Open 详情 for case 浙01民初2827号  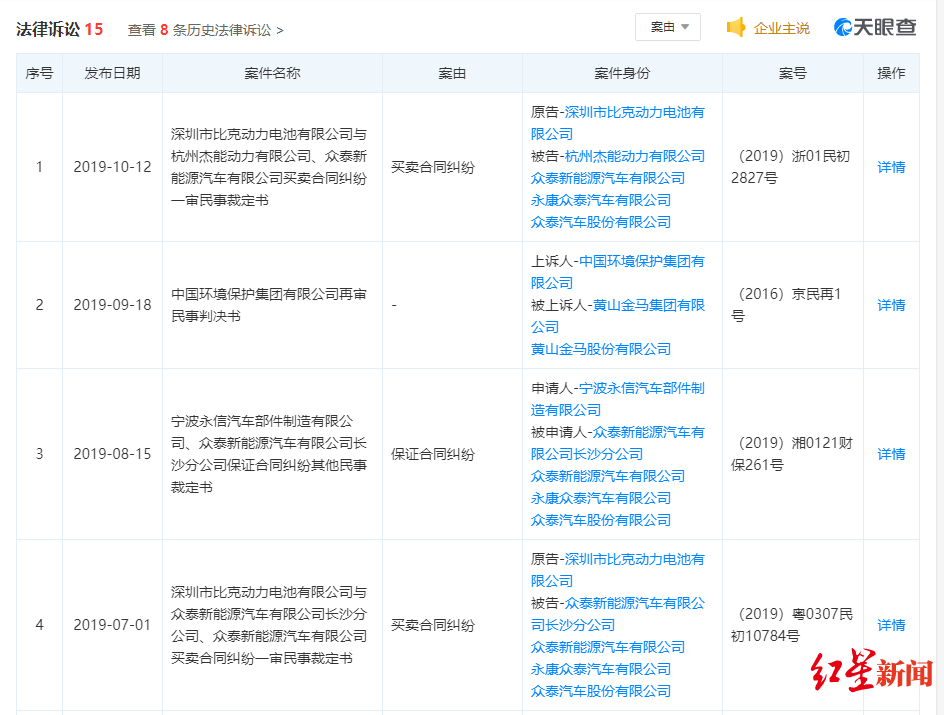coord(891,167)
